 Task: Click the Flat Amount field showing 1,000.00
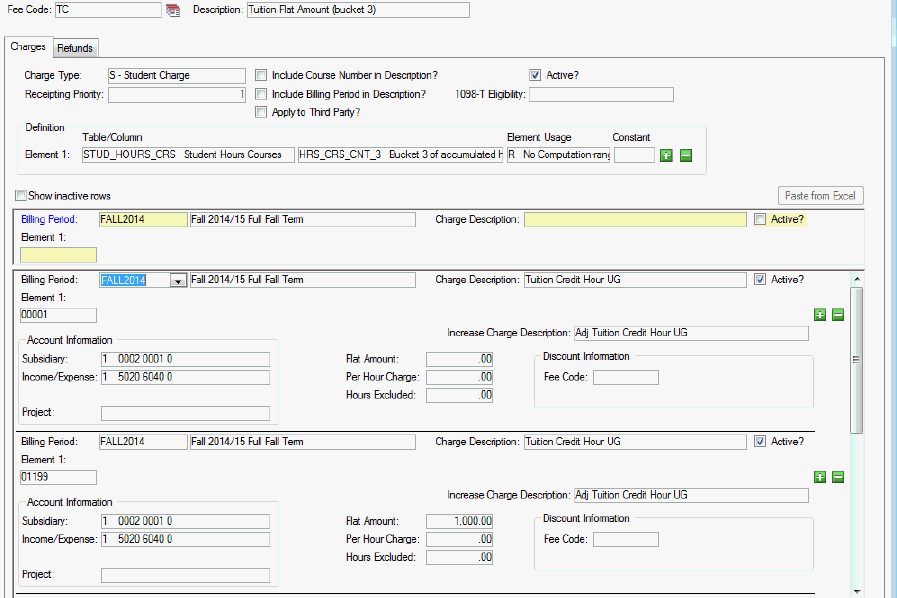[459, 521]
